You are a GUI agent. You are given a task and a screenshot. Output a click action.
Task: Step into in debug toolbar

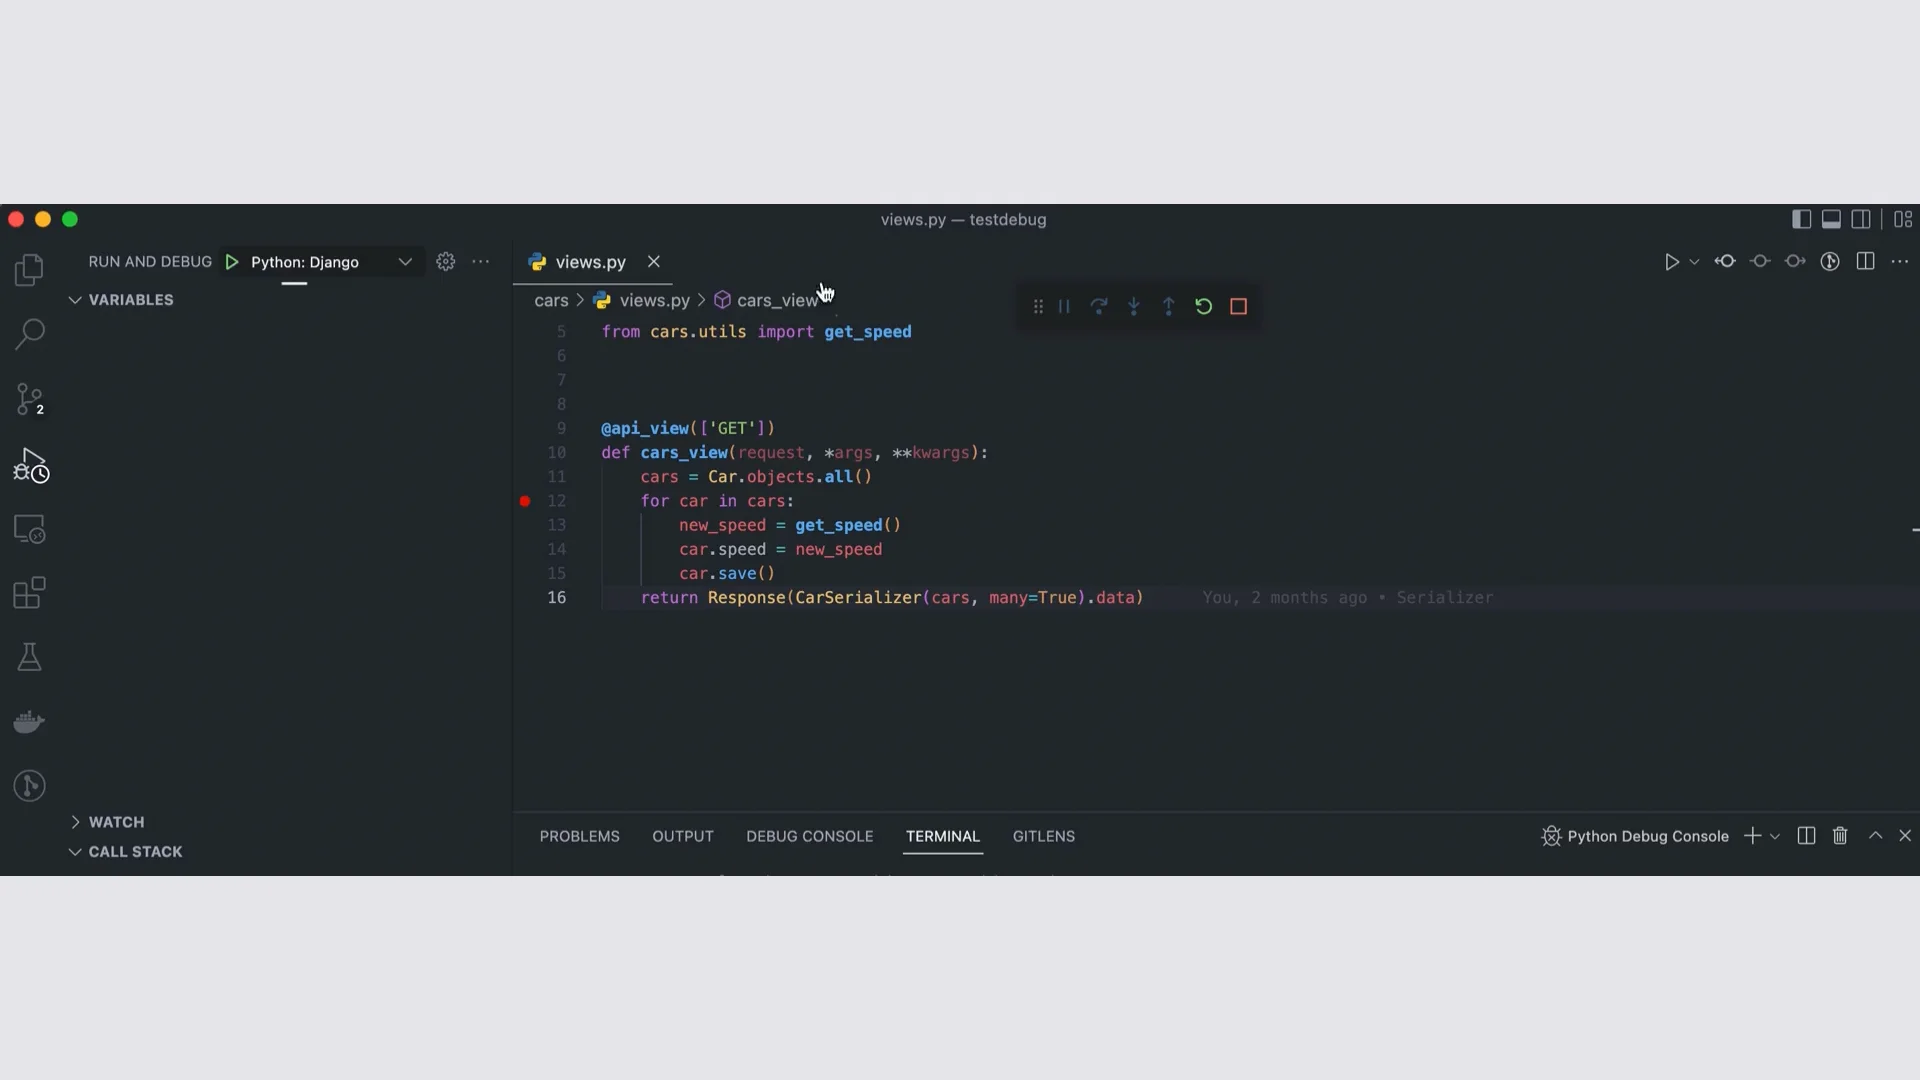point(1134,307)
